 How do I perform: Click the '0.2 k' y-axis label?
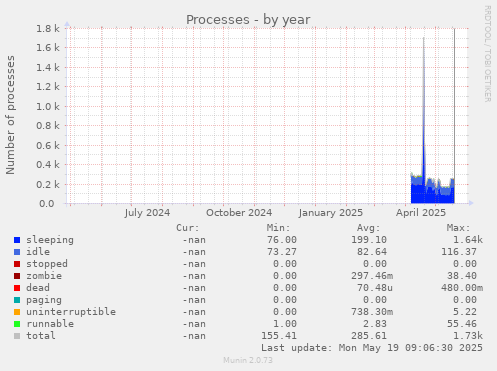click(x=48, y=184)
